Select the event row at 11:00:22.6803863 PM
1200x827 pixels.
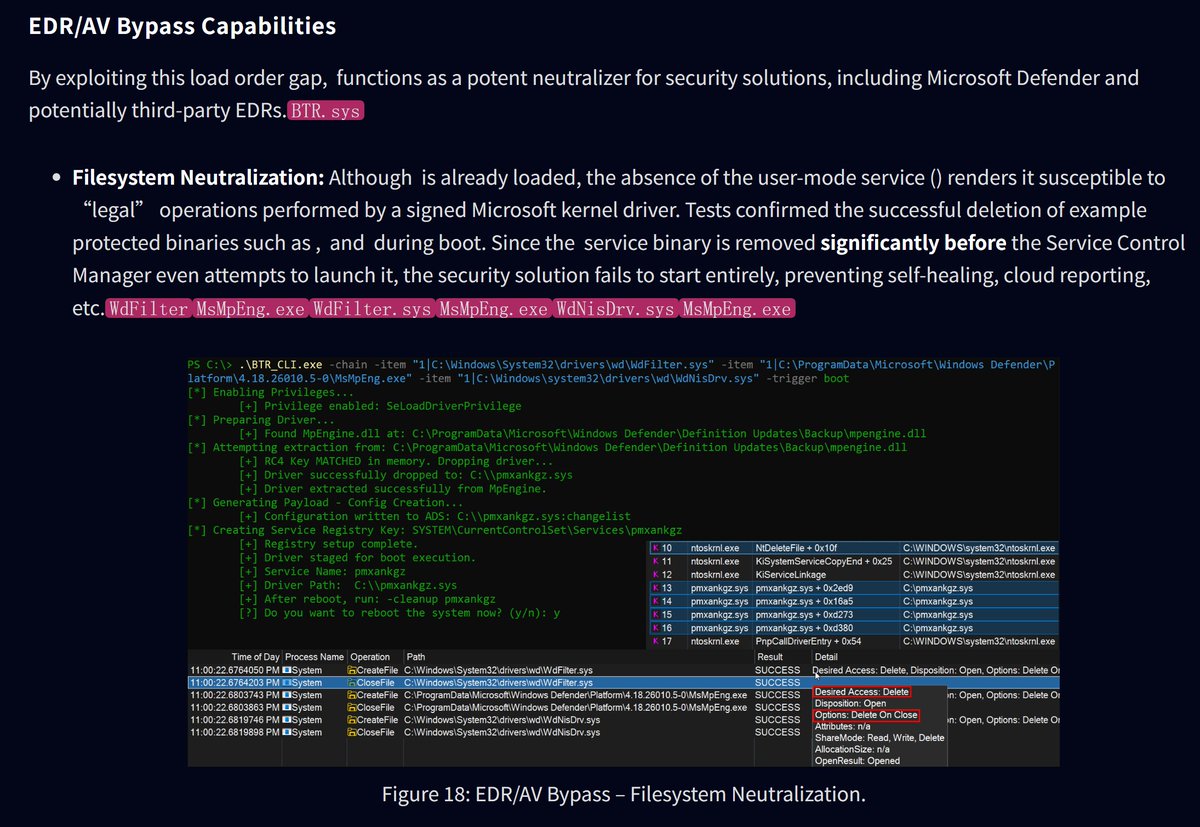(x=622, y=707)
